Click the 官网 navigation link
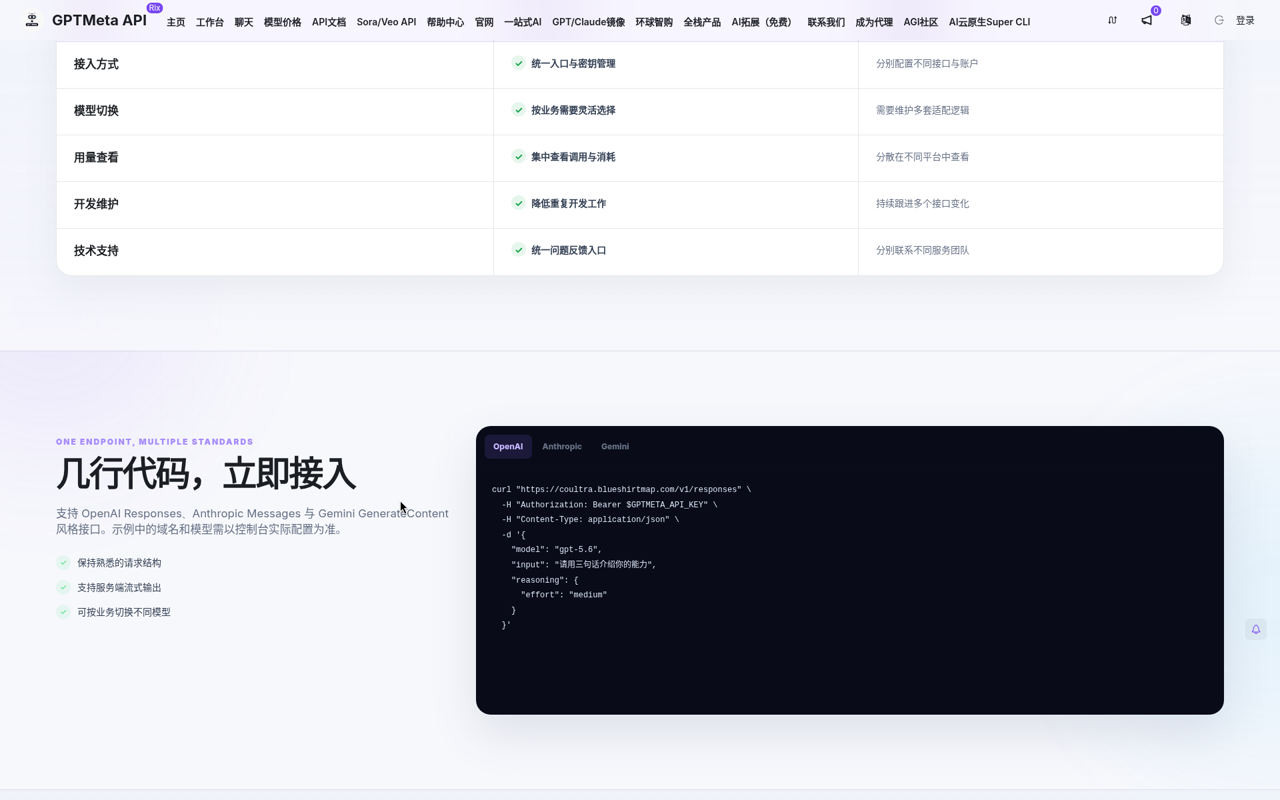 [484, 22]
